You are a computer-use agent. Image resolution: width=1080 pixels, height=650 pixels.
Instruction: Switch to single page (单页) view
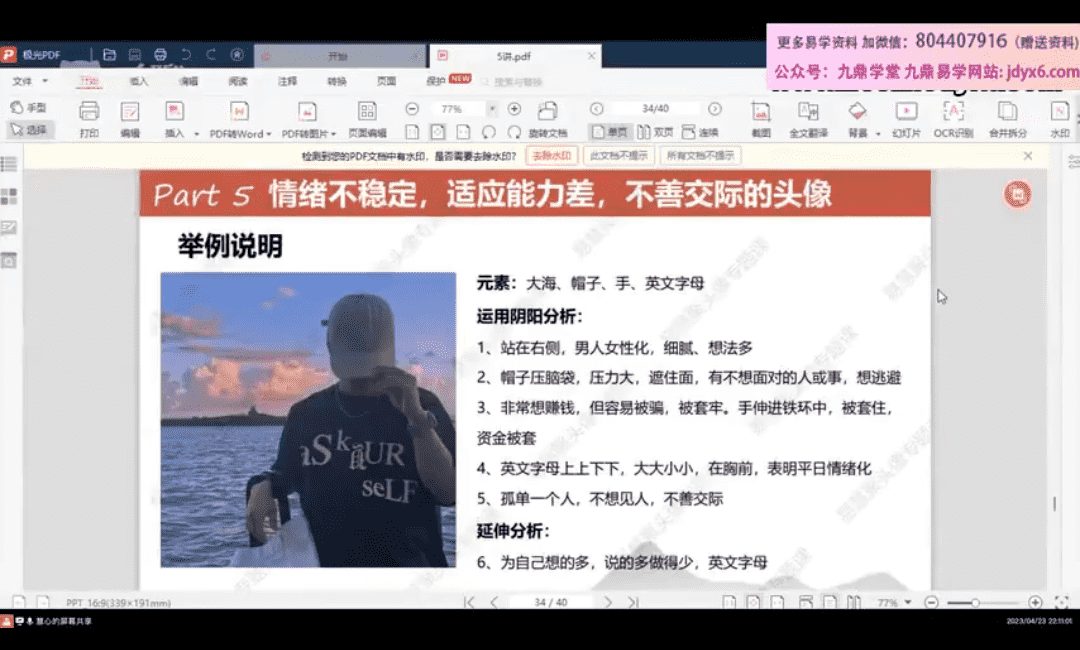(610, 132)
